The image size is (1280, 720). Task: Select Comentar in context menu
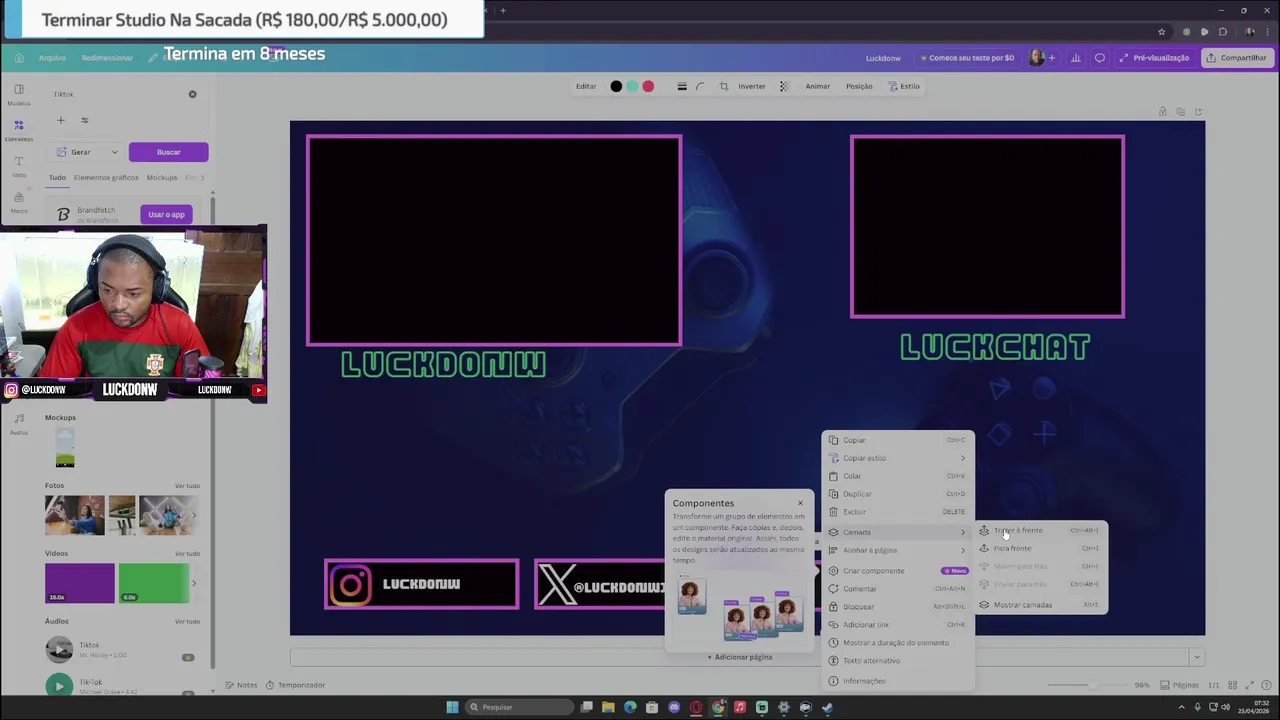click(x=898, y=589)
